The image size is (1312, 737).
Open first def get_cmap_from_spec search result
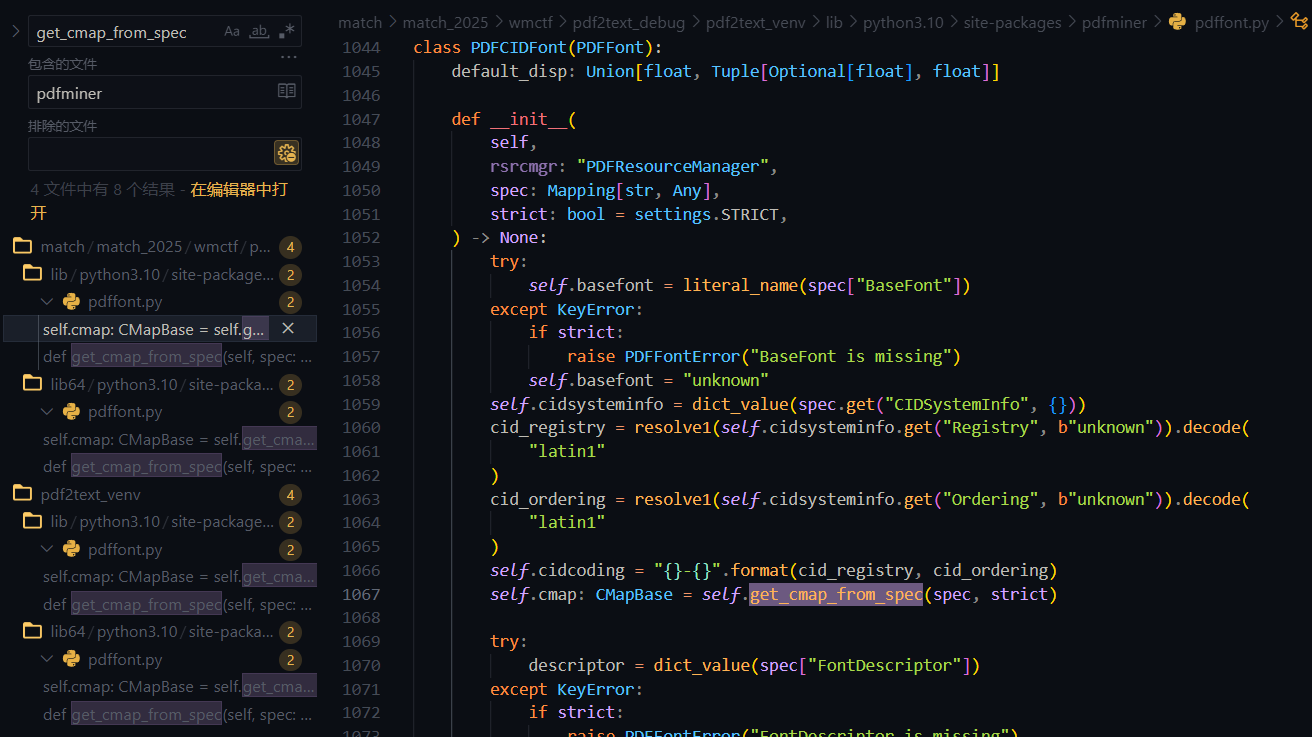(177, 357)
